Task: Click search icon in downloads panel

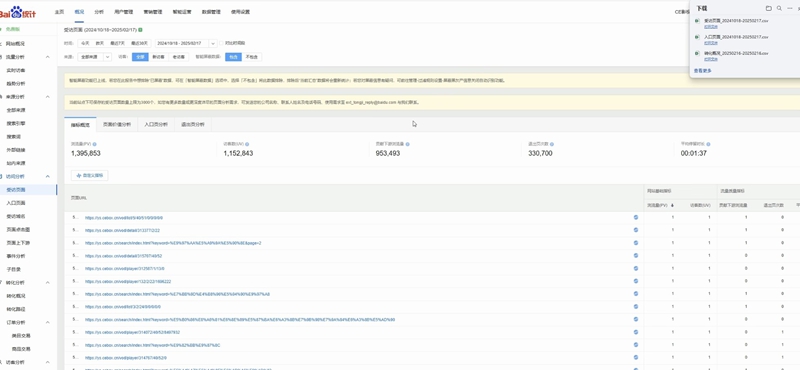Action: pyautogui.click(x=779, y=8)
